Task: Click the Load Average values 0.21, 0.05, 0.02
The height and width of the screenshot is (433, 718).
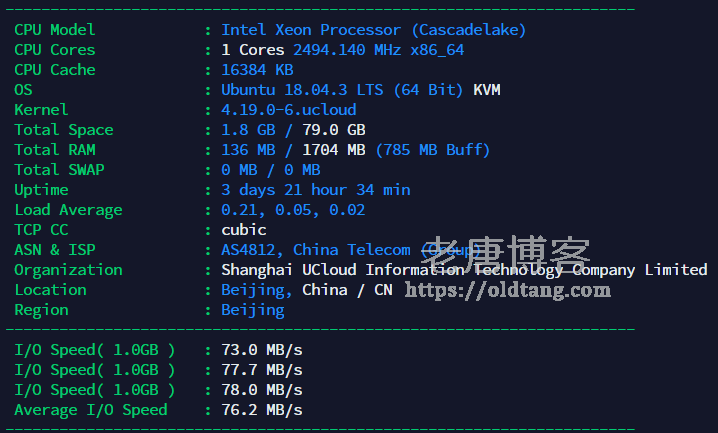Action: [293, 210]
